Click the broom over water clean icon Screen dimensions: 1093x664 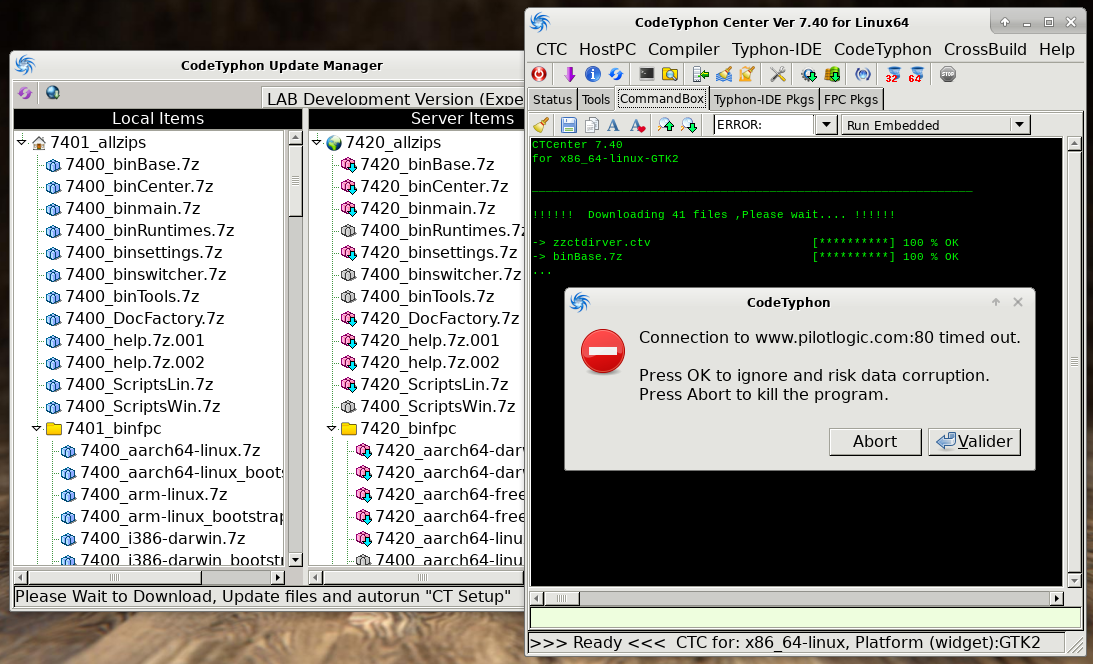[724, 75]
